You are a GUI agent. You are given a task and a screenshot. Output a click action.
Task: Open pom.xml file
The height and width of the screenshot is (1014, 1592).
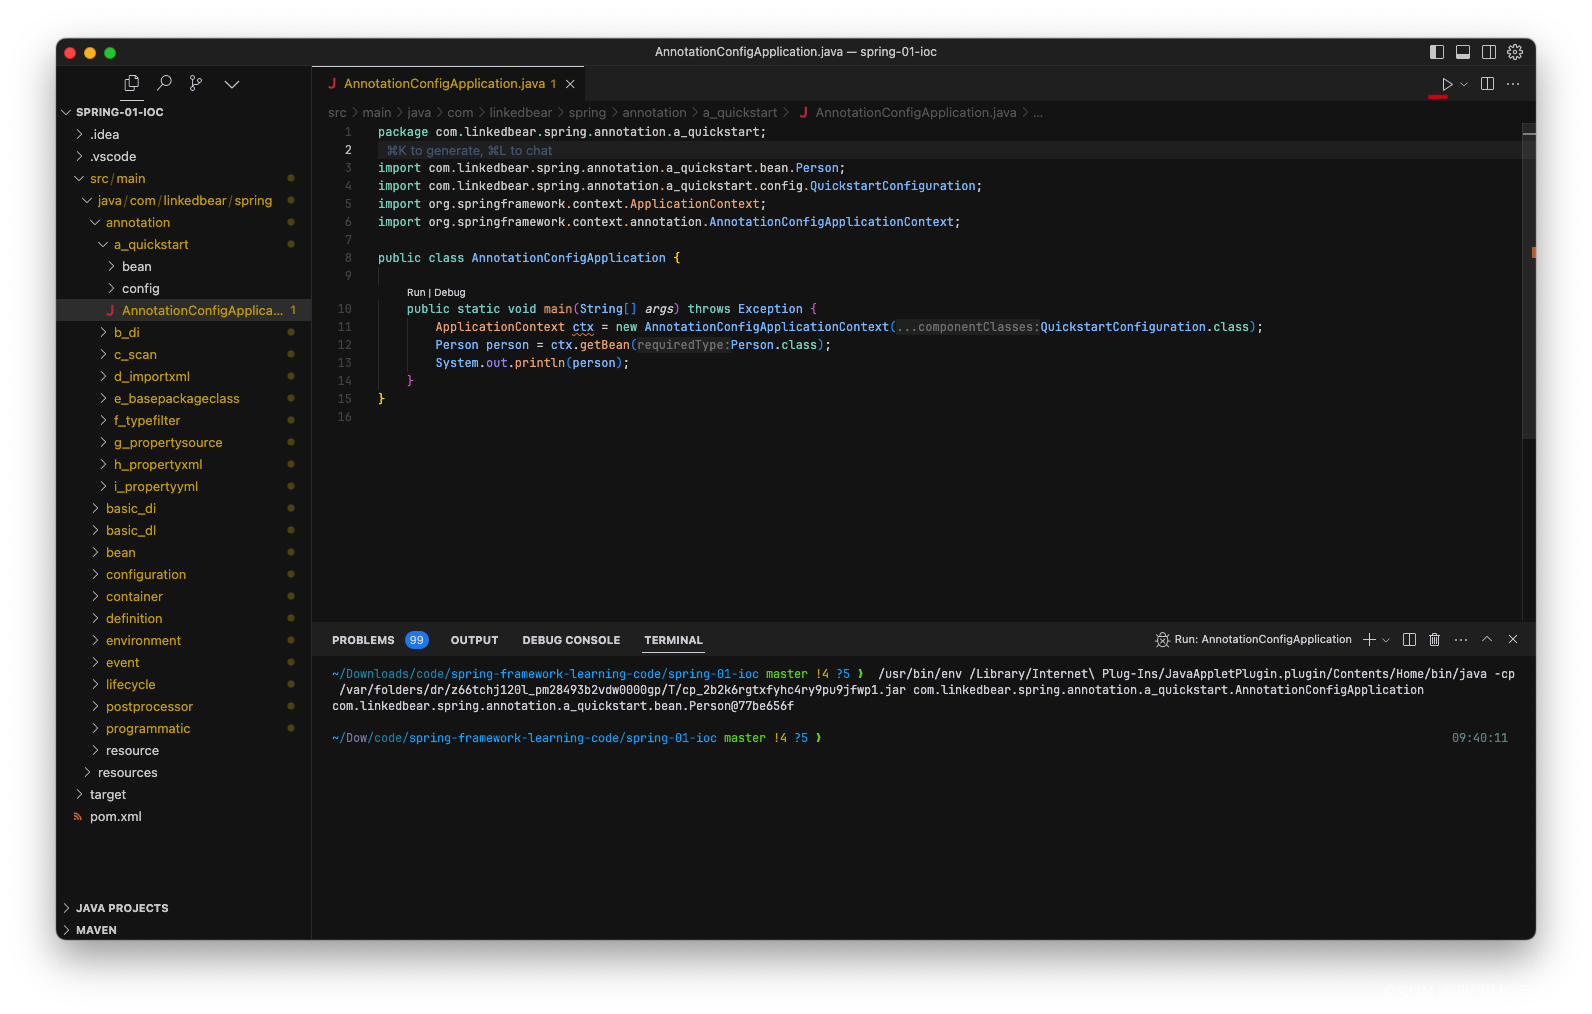(183, 816)
